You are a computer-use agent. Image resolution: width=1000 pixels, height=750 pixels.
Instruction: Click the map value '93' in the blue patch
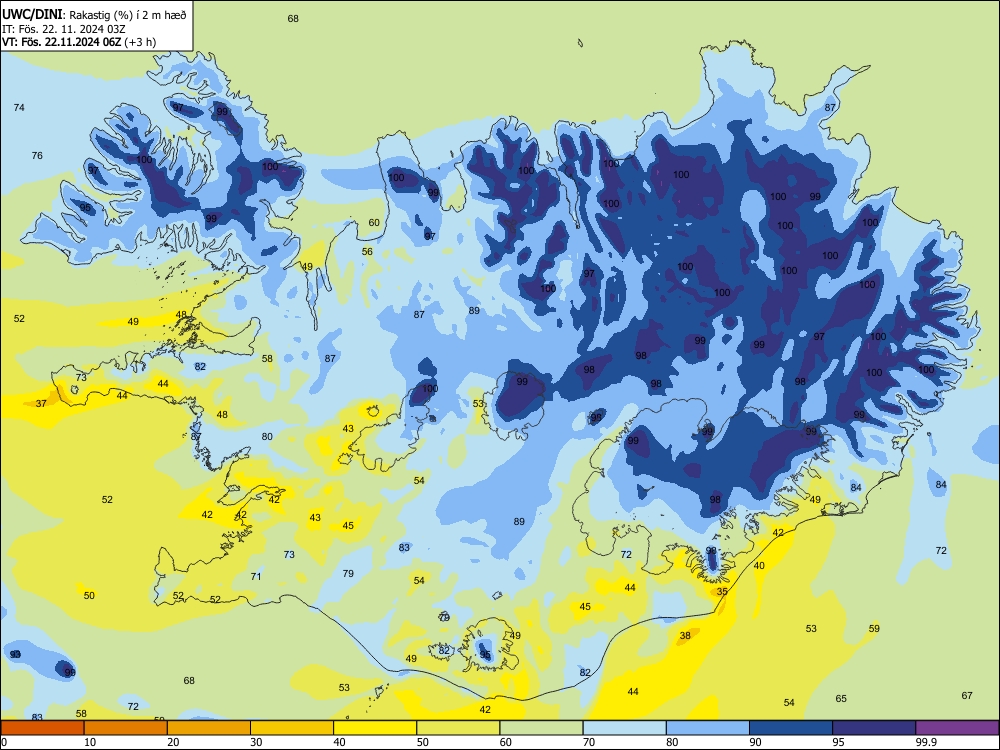tap(15, 654)
